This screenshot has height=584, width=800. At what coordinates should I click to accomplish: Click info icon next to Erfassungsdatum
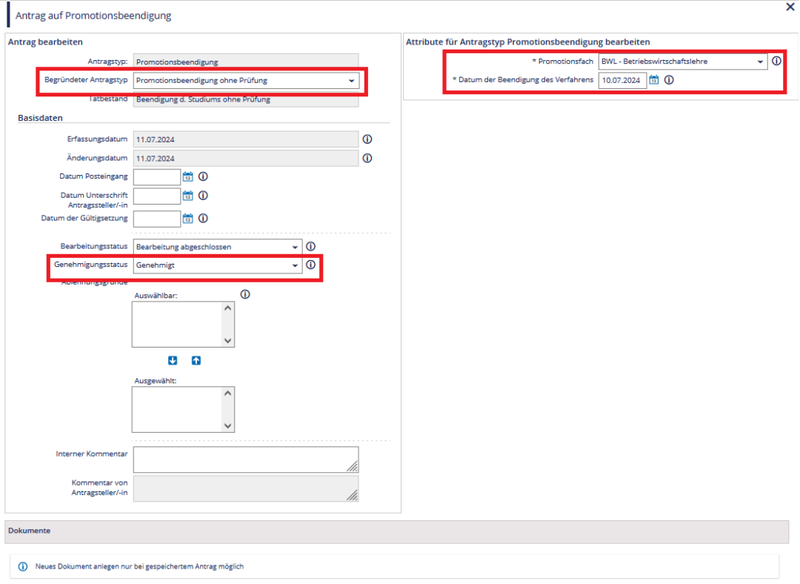pyautogui.click(x=367, y=139)
